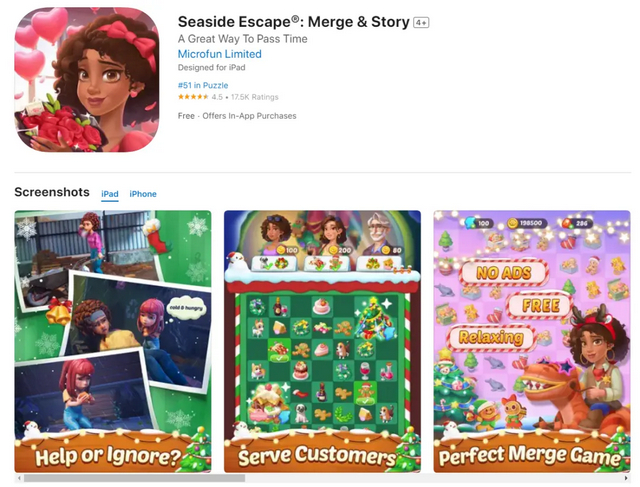The image size is (640, 487).
Task: Click the left scroll arrow under screenshots
Action: [18, 478]
